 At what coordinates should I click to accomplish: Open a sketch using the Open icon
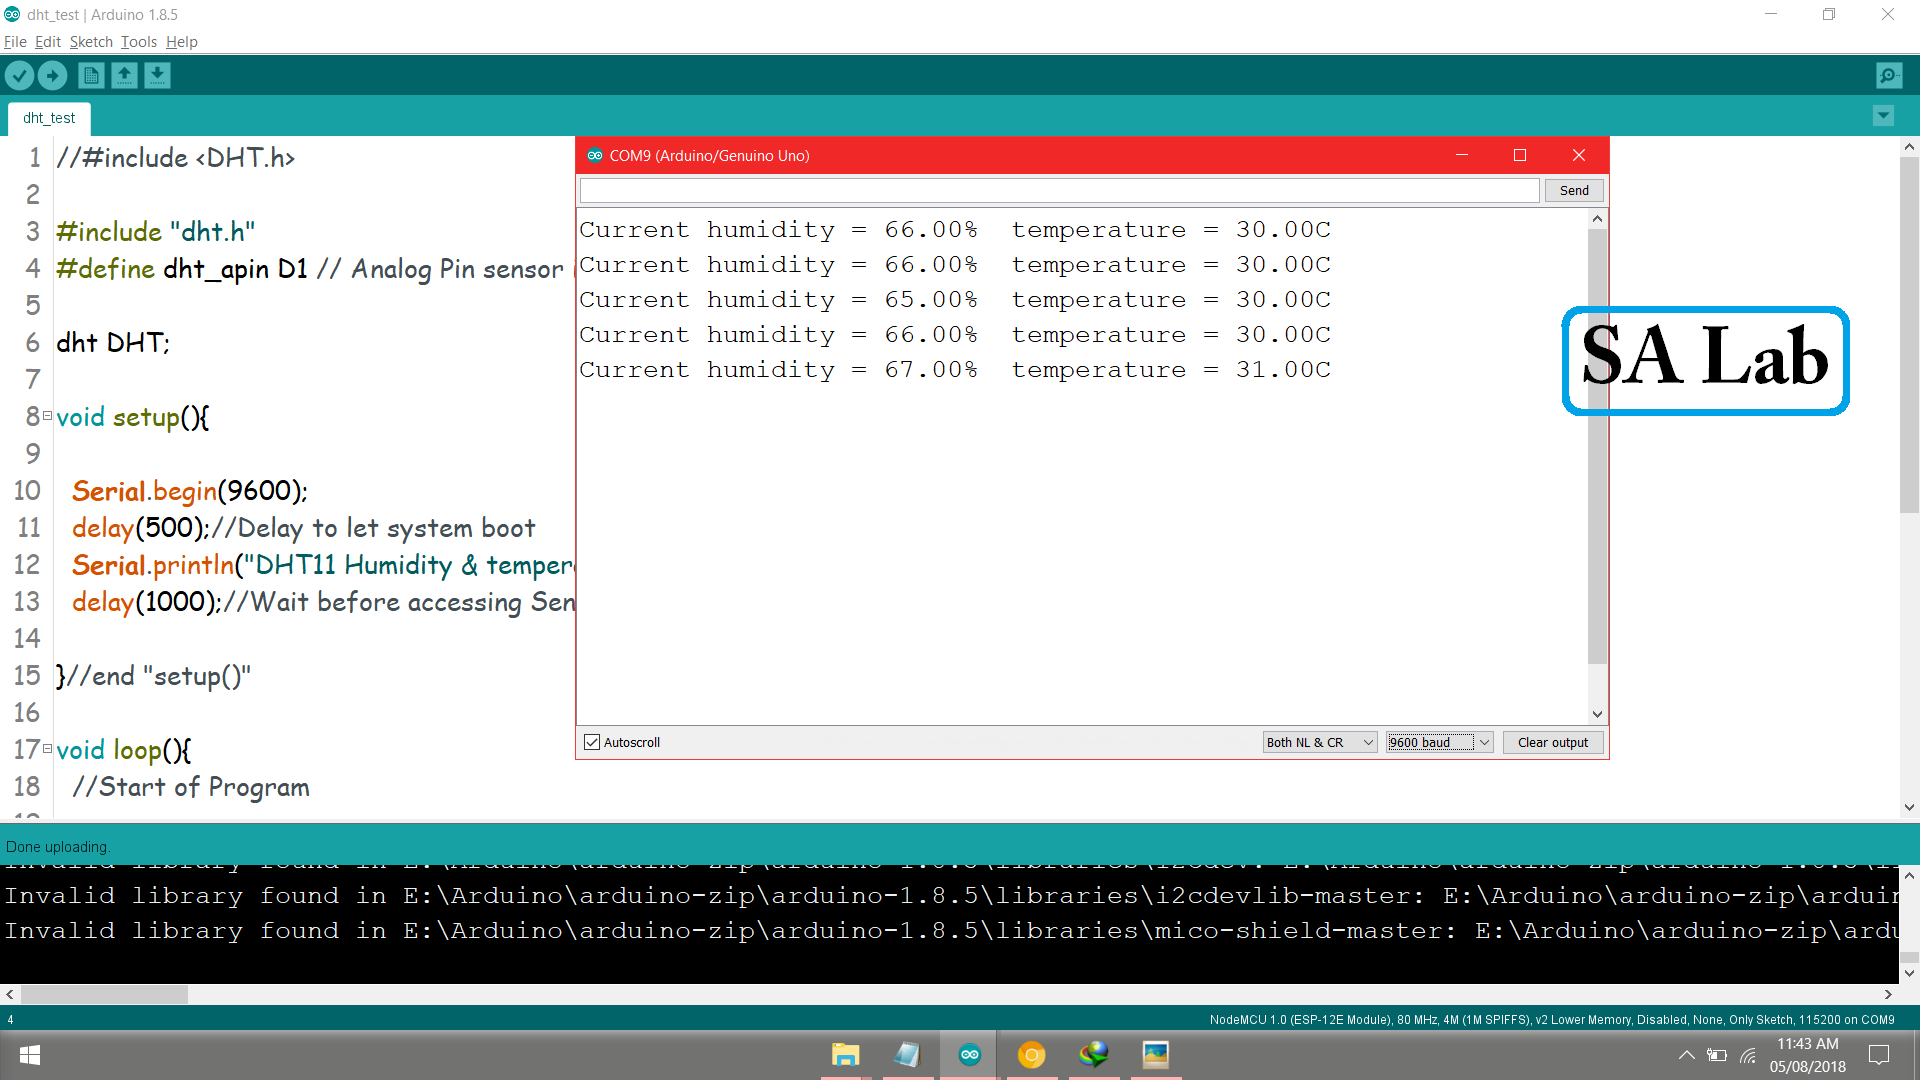(124, 75)
